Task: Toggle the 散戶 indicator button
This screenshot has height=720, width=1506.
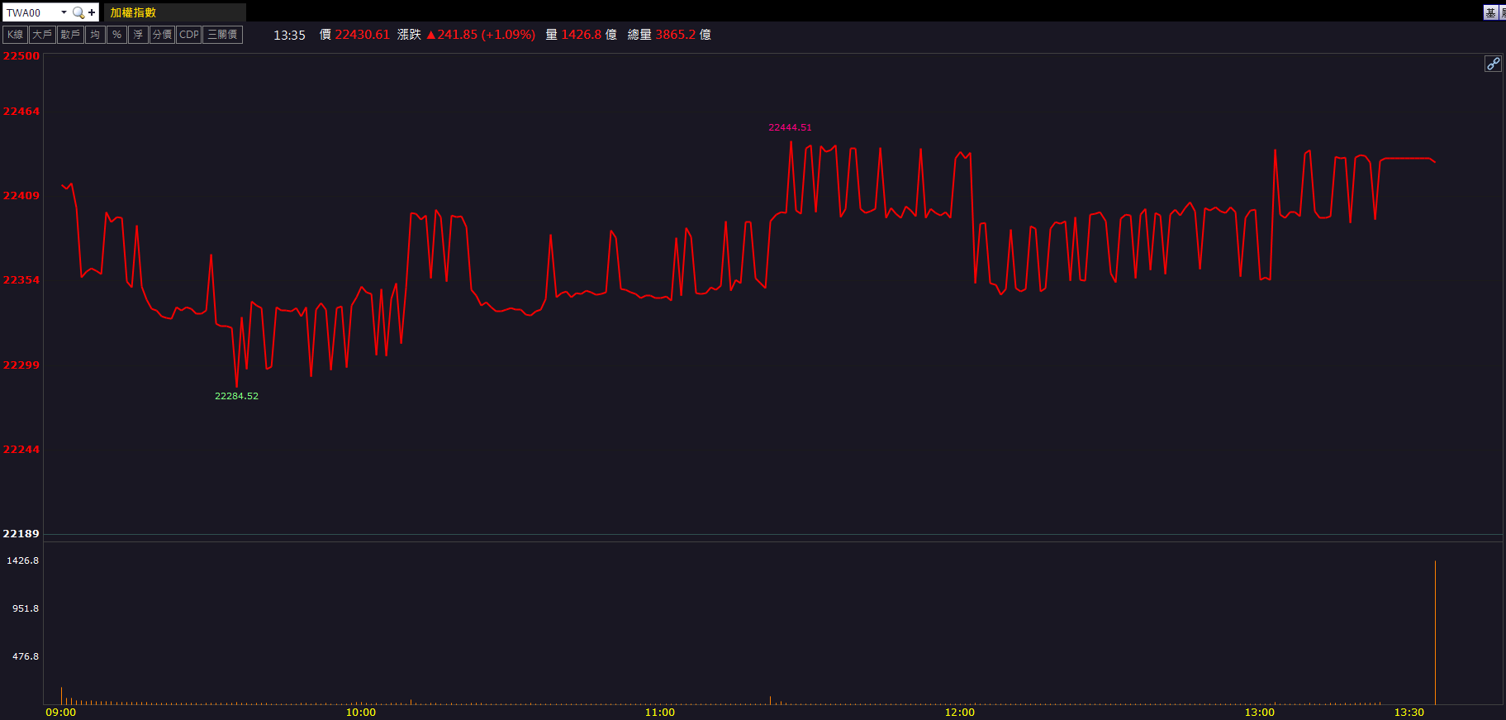Action: click(70, 34)
